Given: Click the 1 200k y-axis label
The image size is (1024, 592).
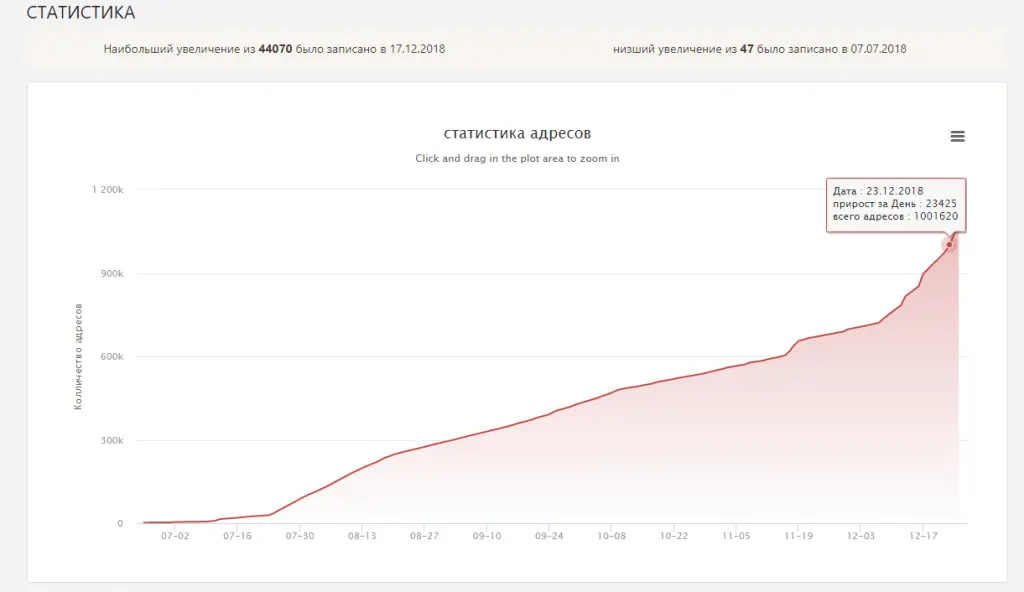Looking at the screenshot, I should [107, 189].
